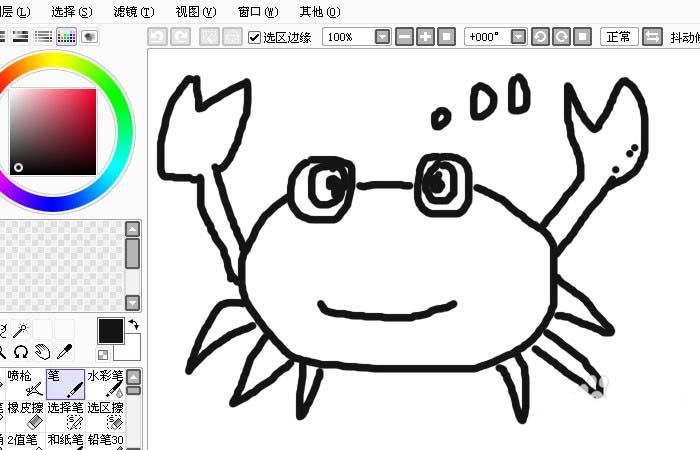The height and width of the screenshot is (450, 700).
Task: Select the eyedropper color picker tool
Action: coord(65,352)
